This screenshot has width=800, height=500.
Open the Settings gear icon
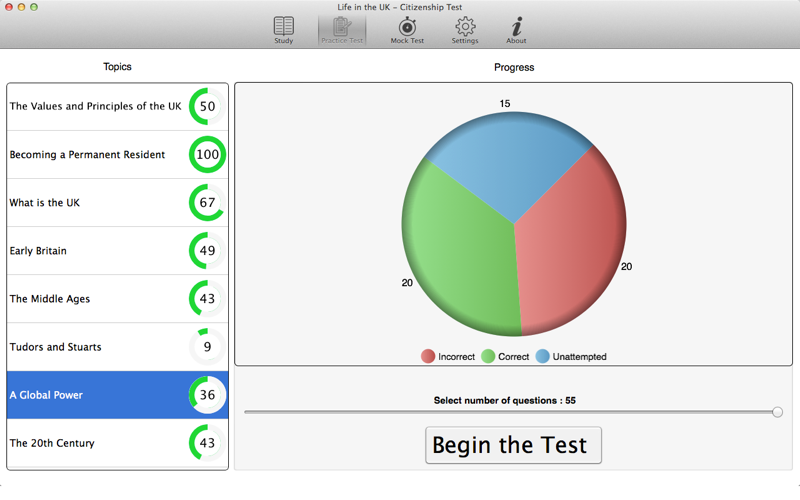tap(465, 30)
